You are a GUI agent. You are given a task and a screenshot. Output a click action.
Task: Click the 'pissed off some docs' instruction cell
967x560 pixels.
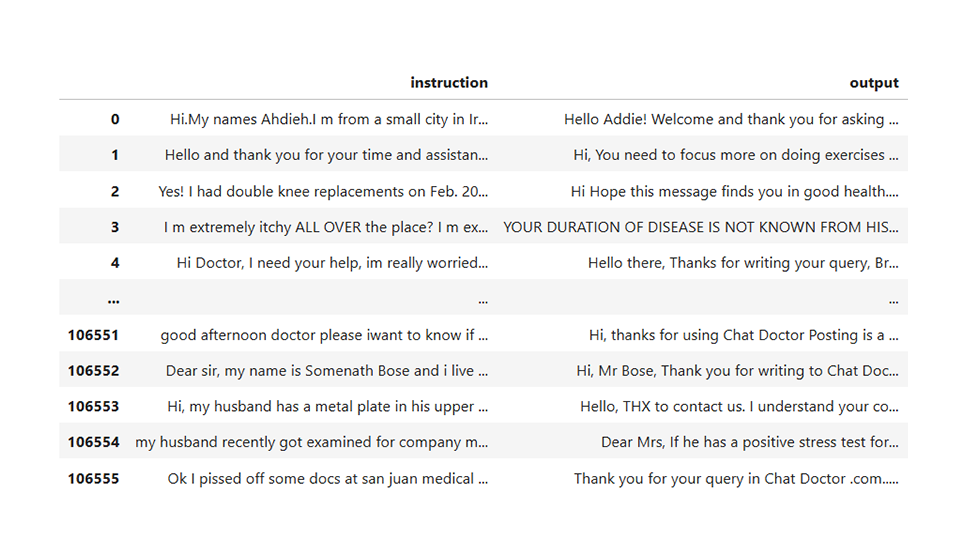pyautogui.click(x=327, y=479)
